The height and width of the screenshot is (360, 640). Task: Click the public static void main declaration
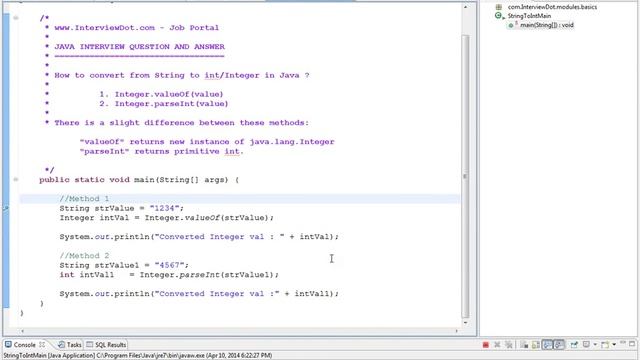[139, 180]
